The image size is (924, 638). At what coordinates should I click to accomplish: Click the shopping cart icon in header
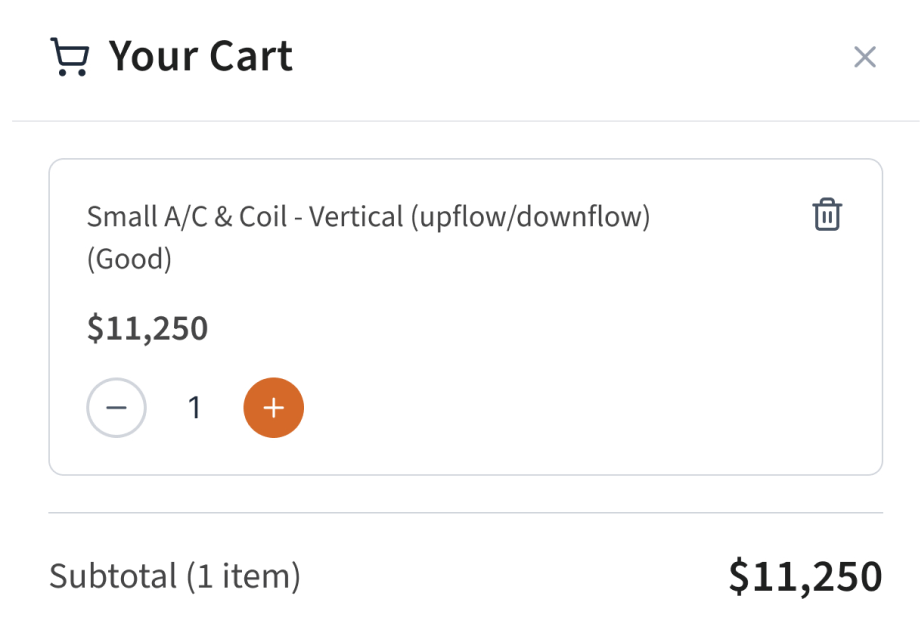(x=69, y=57)
